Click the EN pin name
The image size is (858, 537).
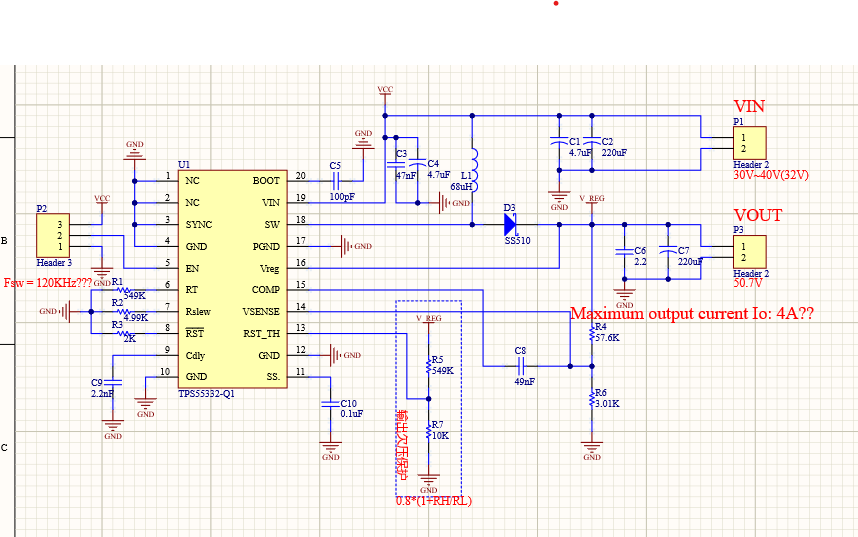pos(192,268)
